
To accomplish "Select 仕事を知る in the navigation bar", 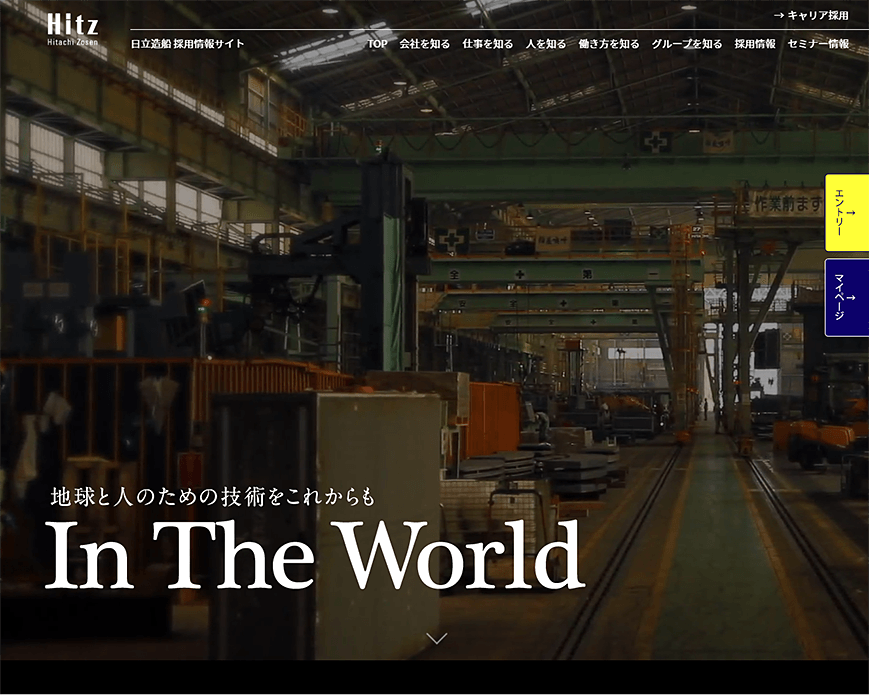I will [487, 44].
